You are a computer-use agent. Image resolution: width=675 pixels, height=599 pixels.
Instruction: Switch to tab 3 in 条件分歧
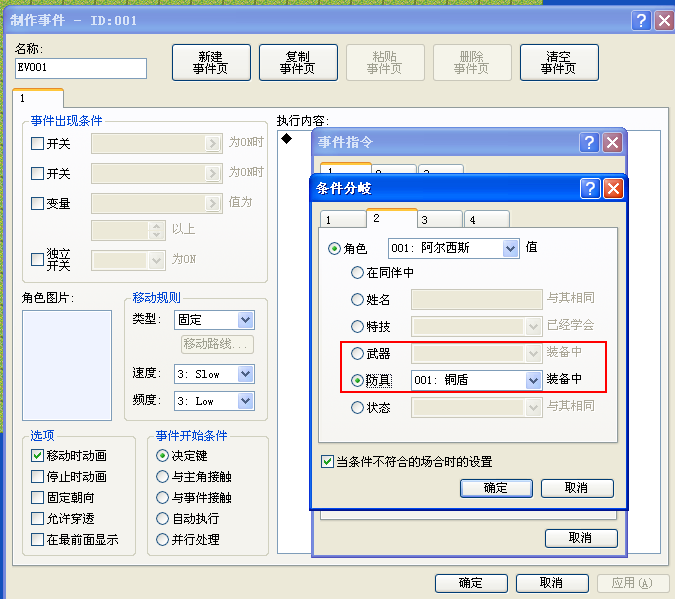point(440,220)
